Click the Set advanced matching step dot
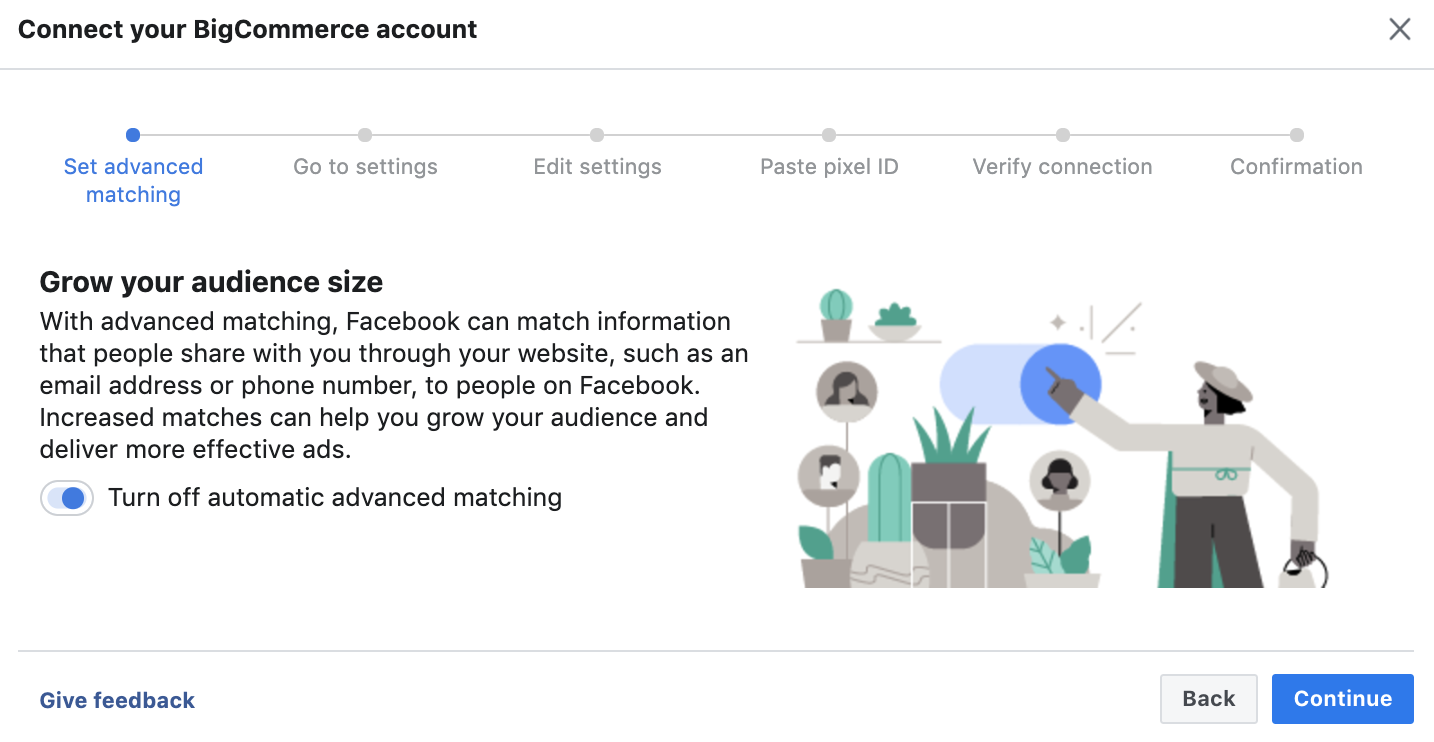Screen dimensions: 1434x742 point(133,135)
